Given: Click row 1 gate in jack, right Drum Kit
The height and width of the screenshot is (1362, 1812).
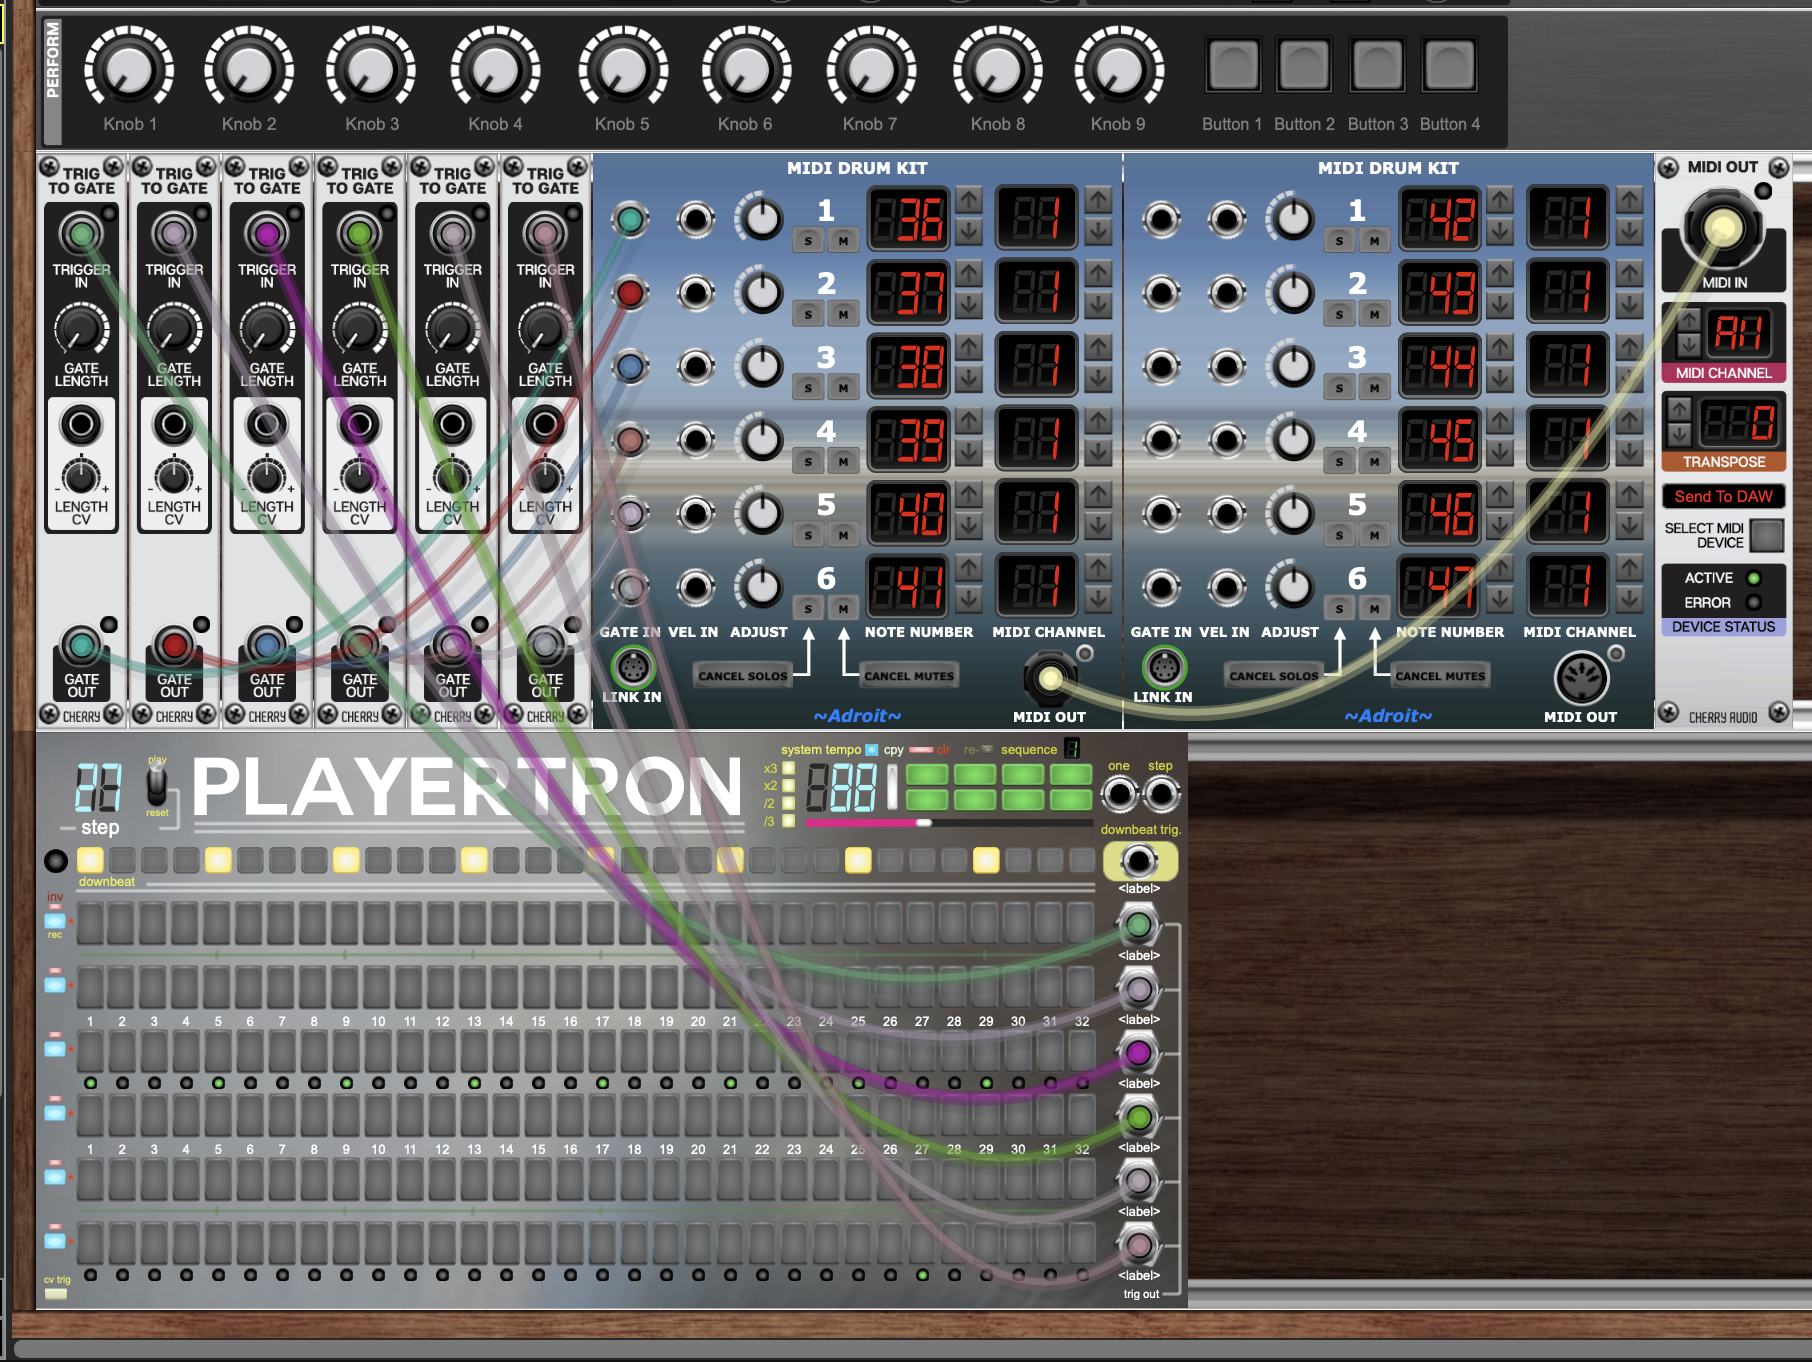Looking at the screenshot, I should 1160,219.
